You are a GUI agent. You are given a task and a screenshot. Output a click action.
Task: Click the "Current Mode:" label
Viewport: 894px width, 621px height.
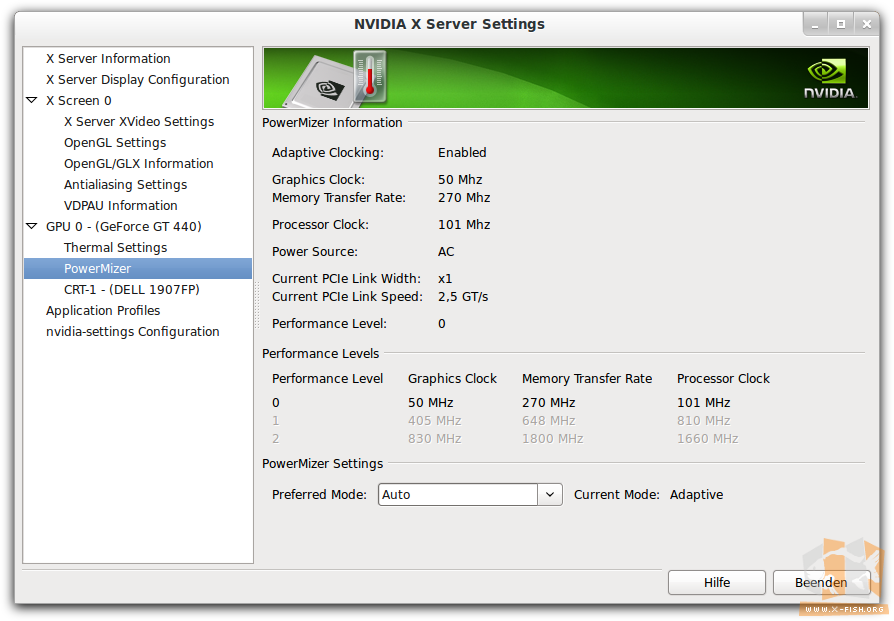pyautogui.click(x=617, y=495)
